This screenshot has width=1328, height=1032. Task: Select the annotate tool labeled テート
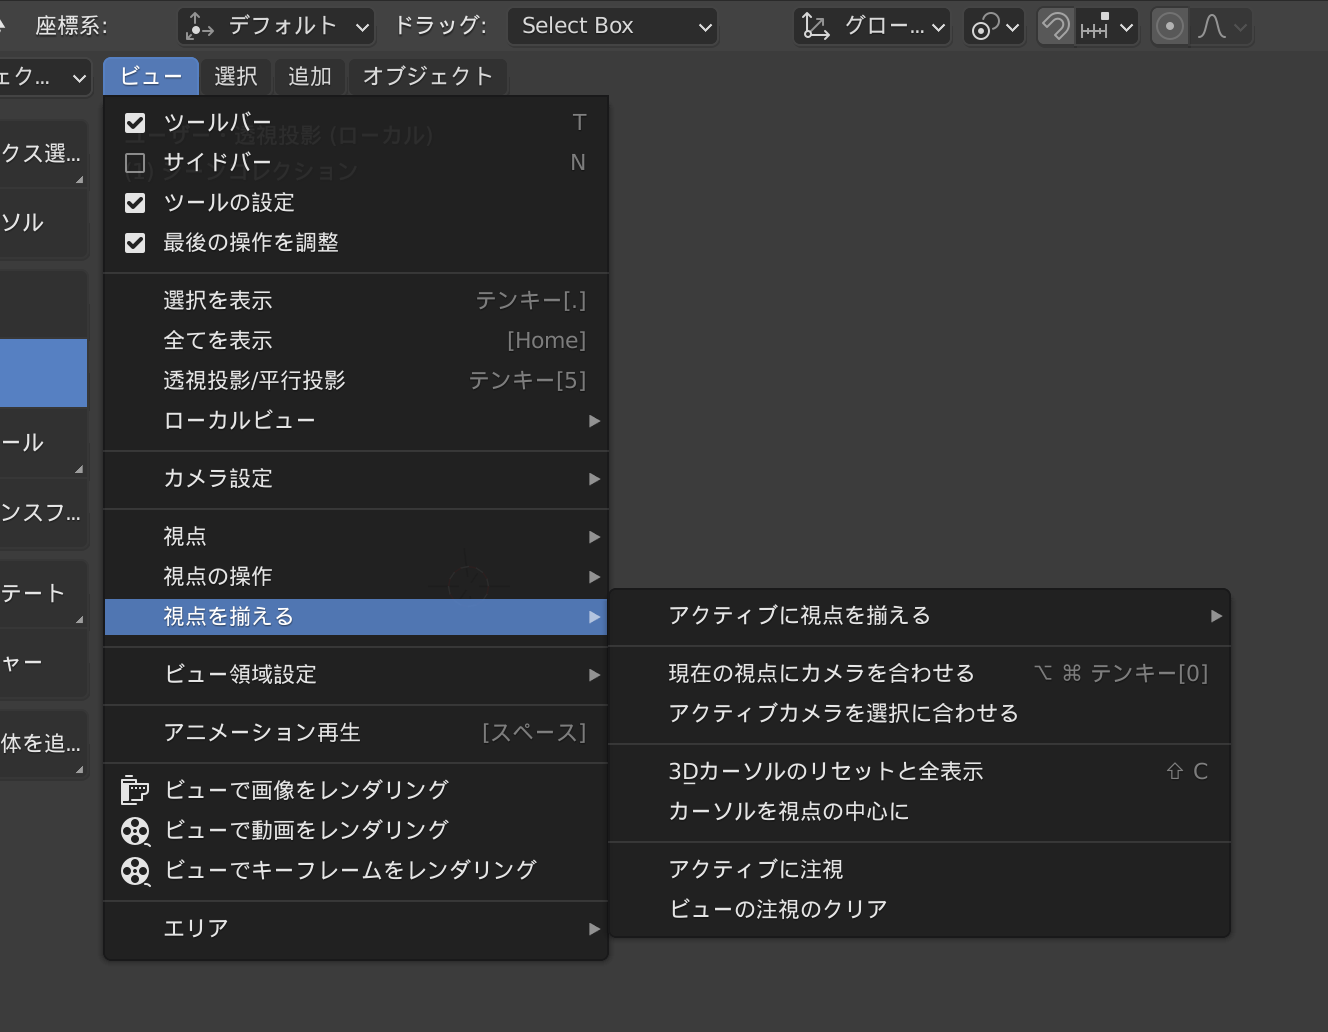pos(43,594)
